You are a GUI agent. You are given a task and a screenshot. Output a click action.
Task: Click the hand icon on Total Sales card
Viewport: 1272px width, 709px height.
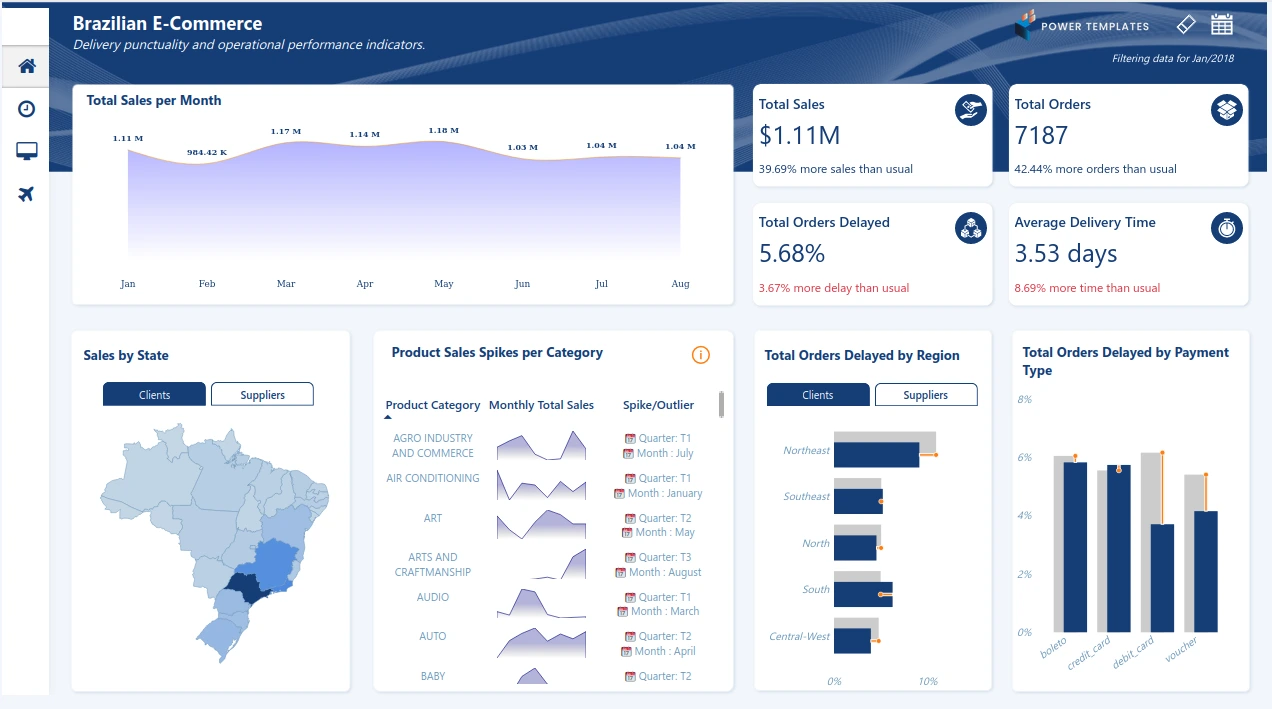tap(970, 110)
